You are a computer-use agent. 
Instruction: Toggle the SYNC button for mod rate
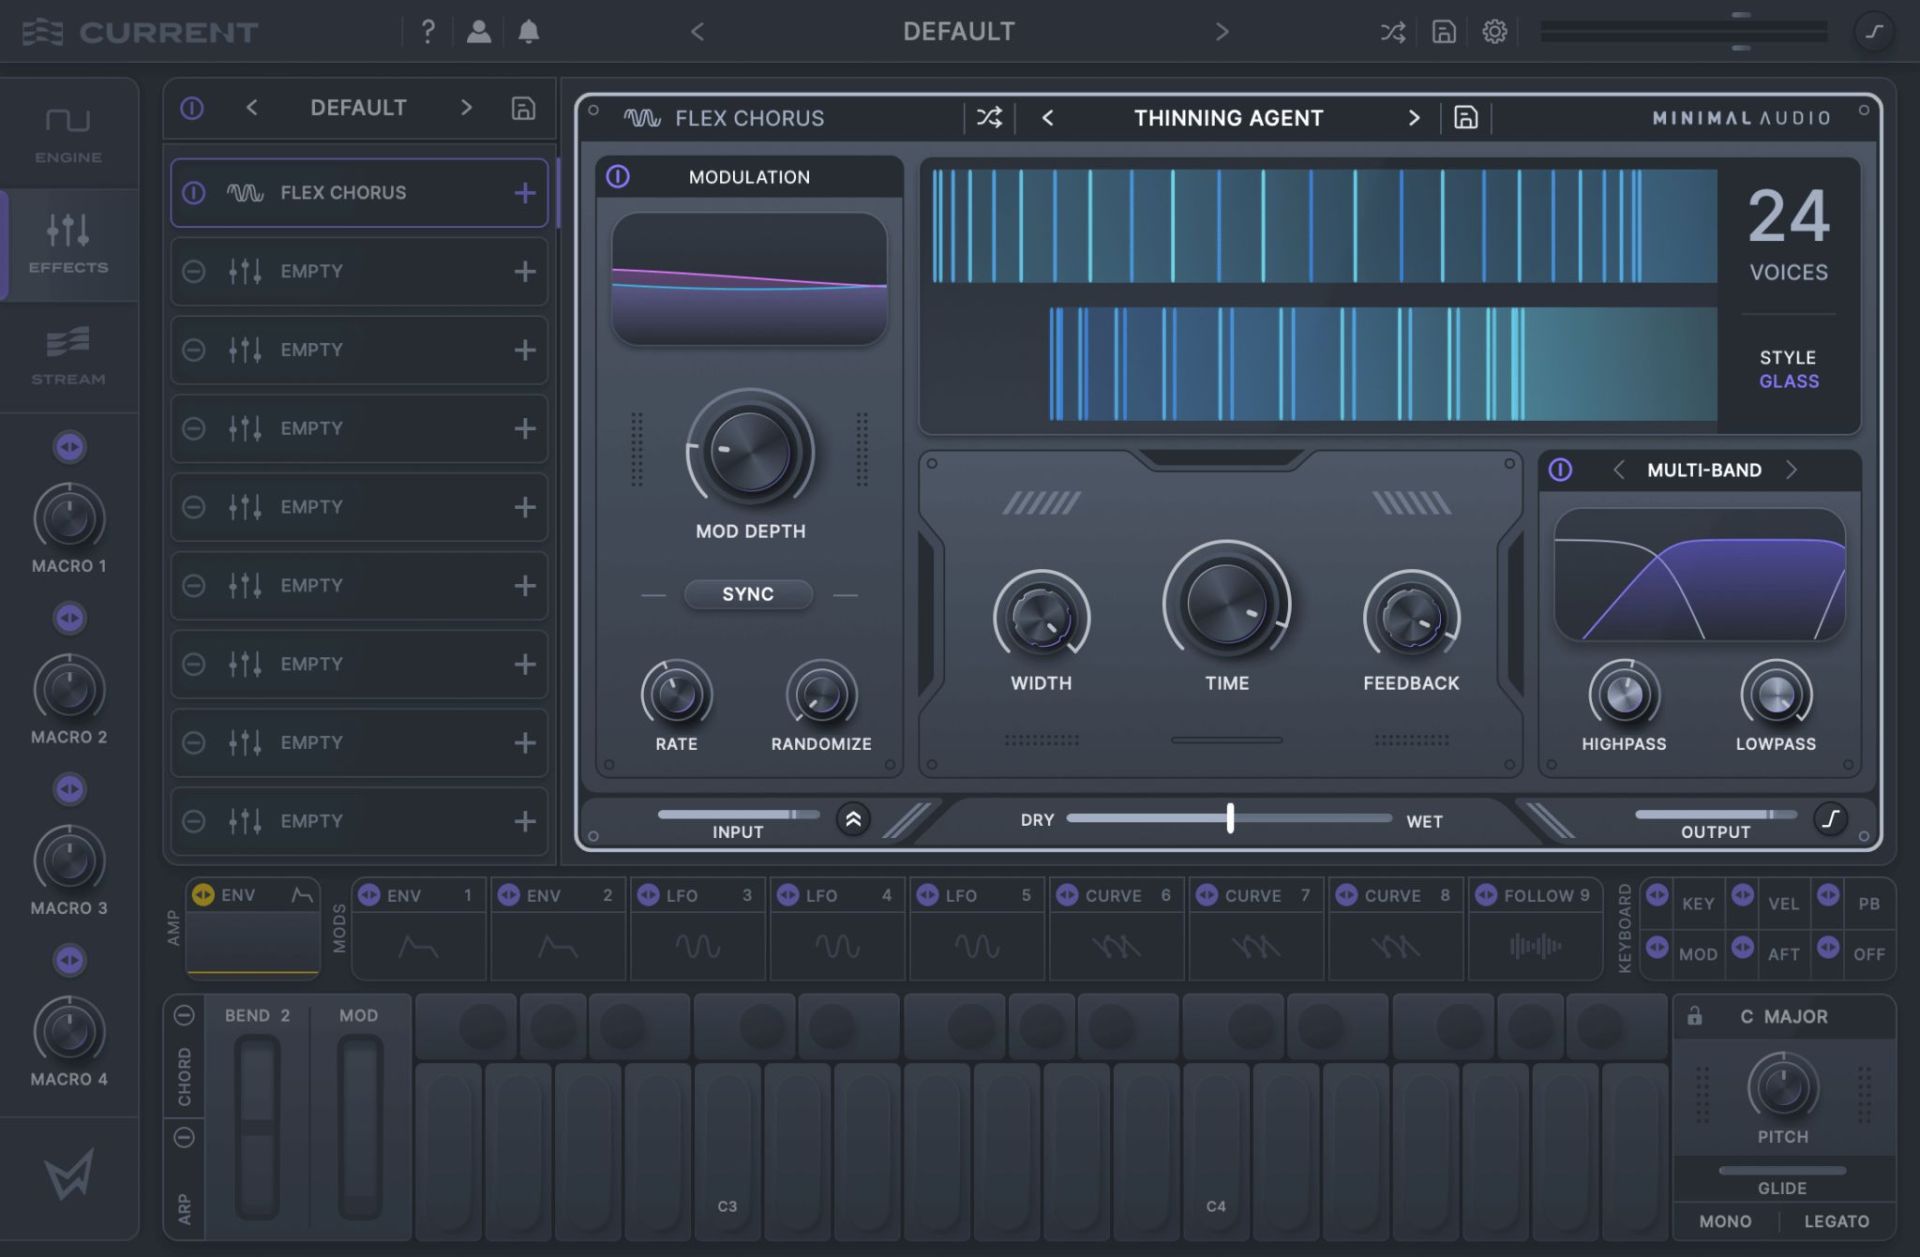[x=748, y=594]
